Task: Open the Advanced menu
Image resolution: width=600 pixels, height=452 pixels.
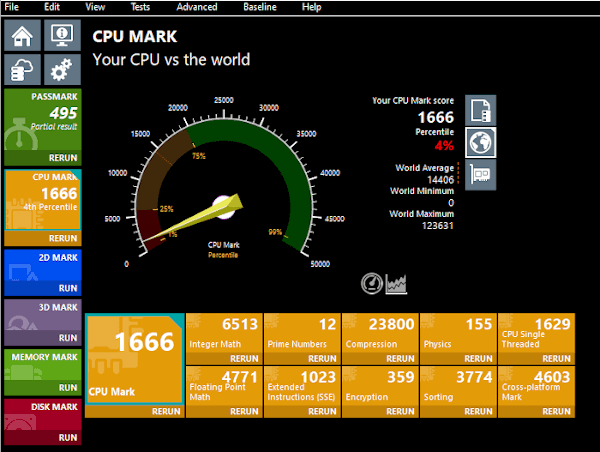Action: coord(197,7)
